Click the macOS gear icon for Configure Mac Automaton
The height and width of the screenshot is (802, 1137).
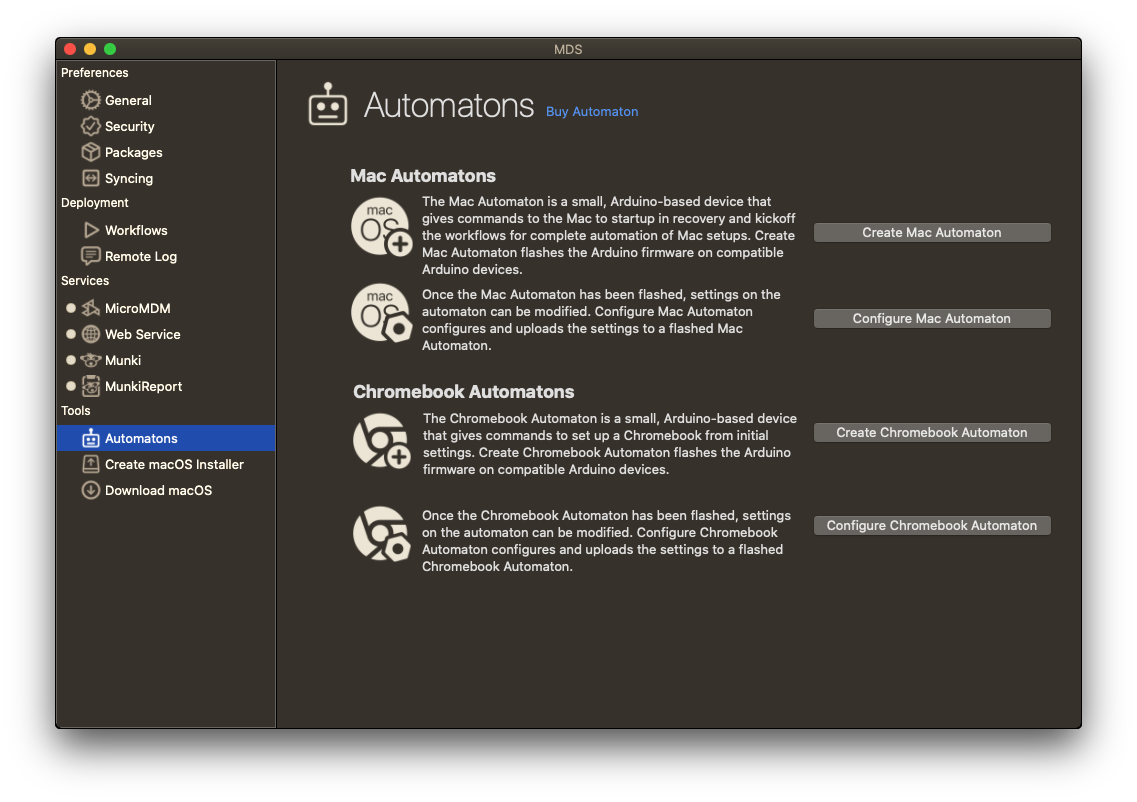pyautogui.click(x=381, y=313)
